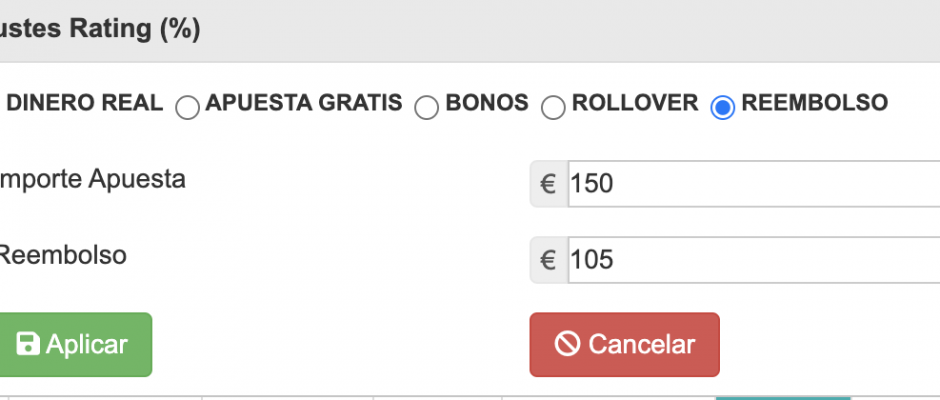Select the APUESTA GRATIS radio button
940x400 pixels.
[x=187, y=108]
